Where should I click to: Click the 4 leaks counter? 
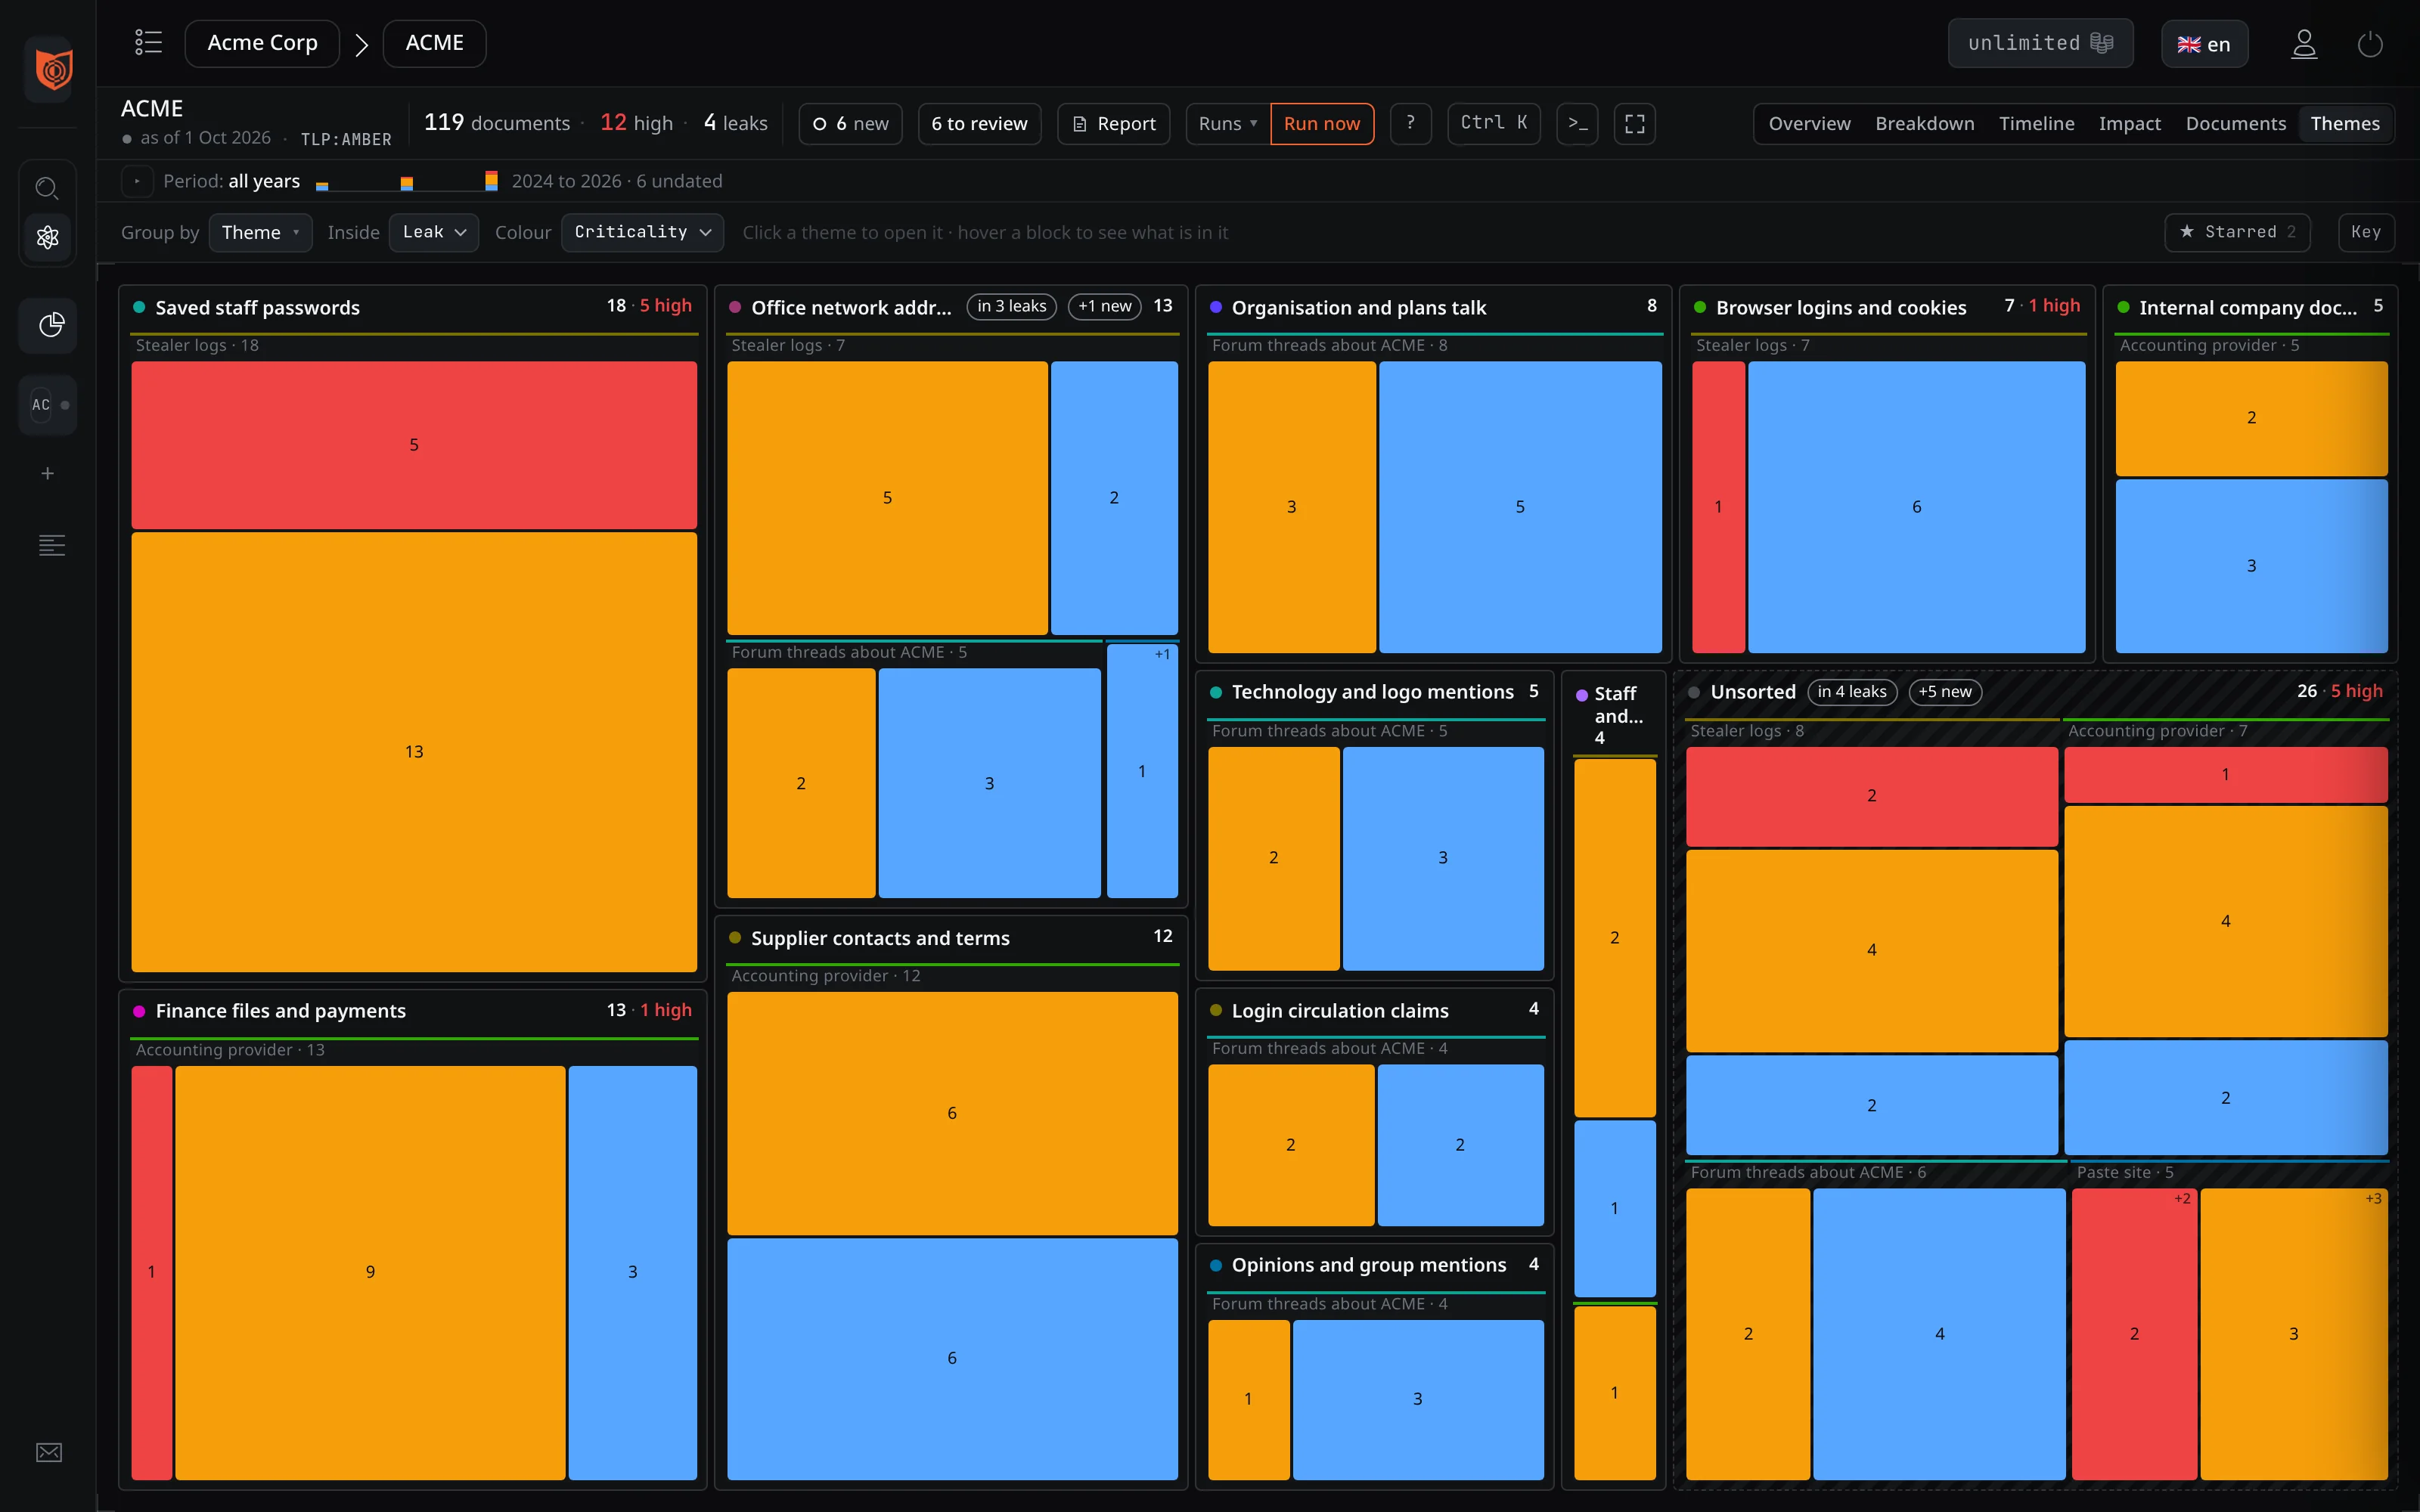735,123
